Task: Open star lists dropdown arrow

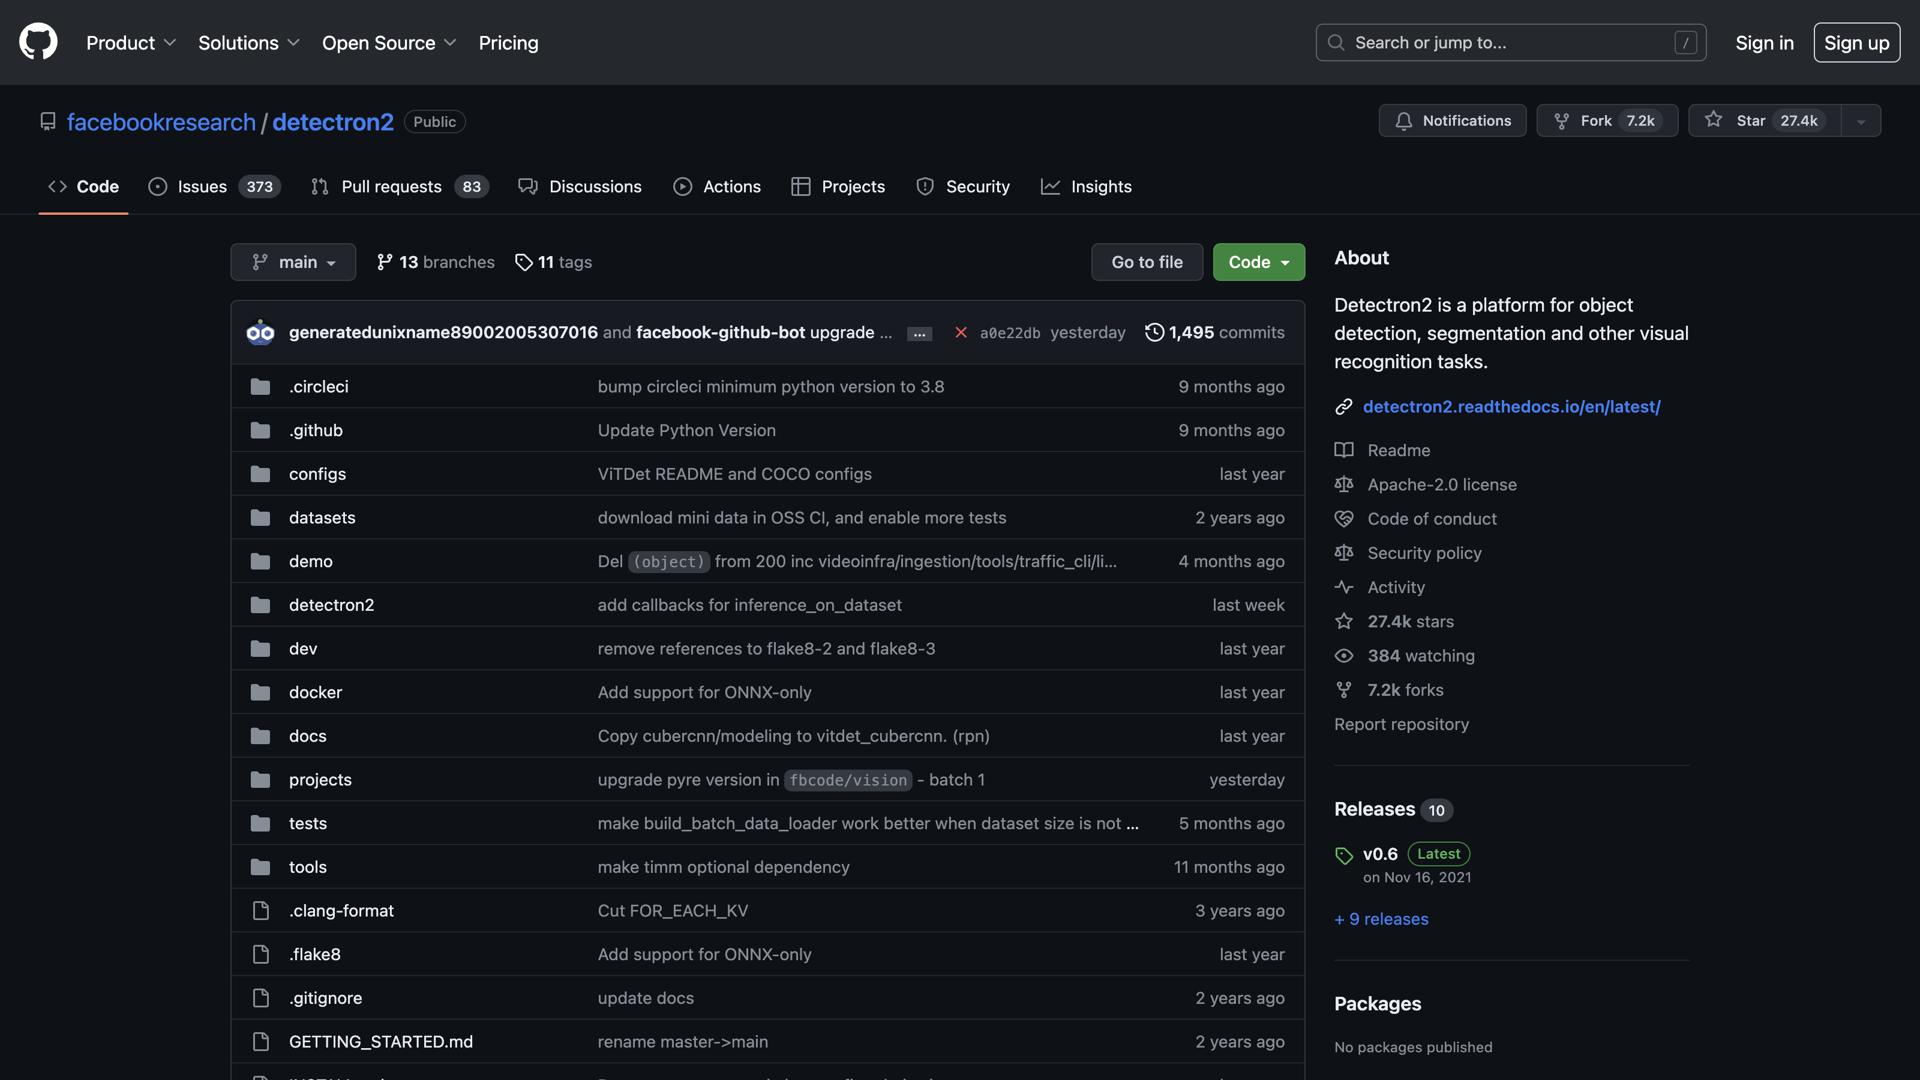Action: pyautogui.click(x=1860, y=120)
